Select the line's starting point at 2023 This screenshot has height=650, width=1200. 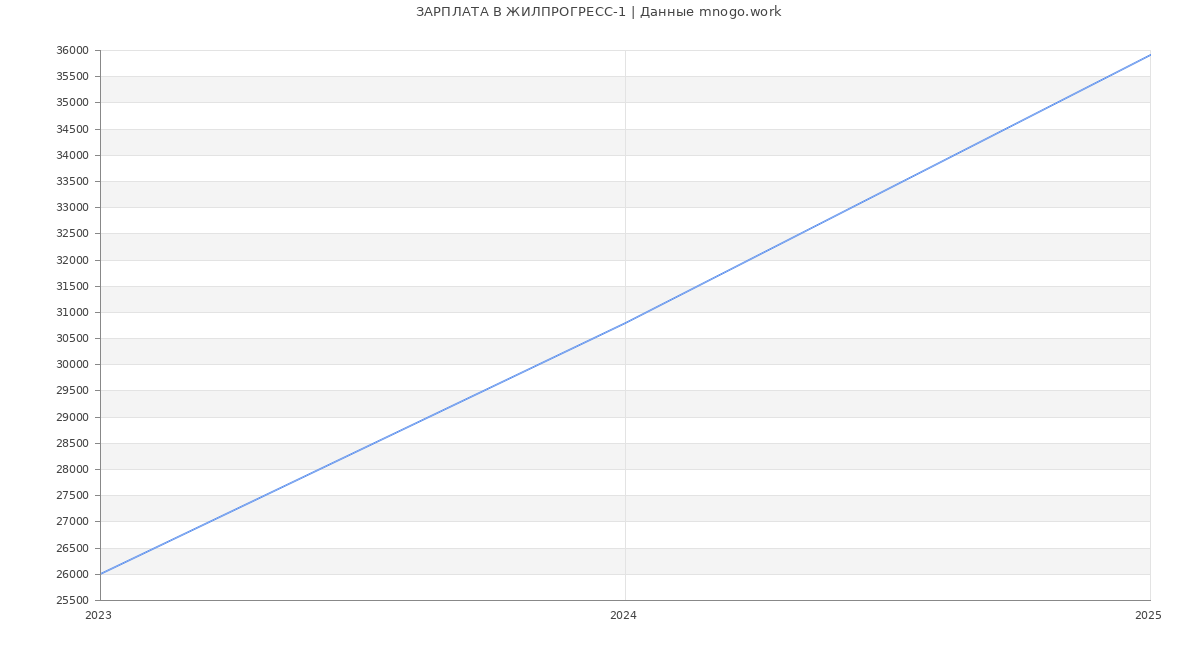point(101,574)
